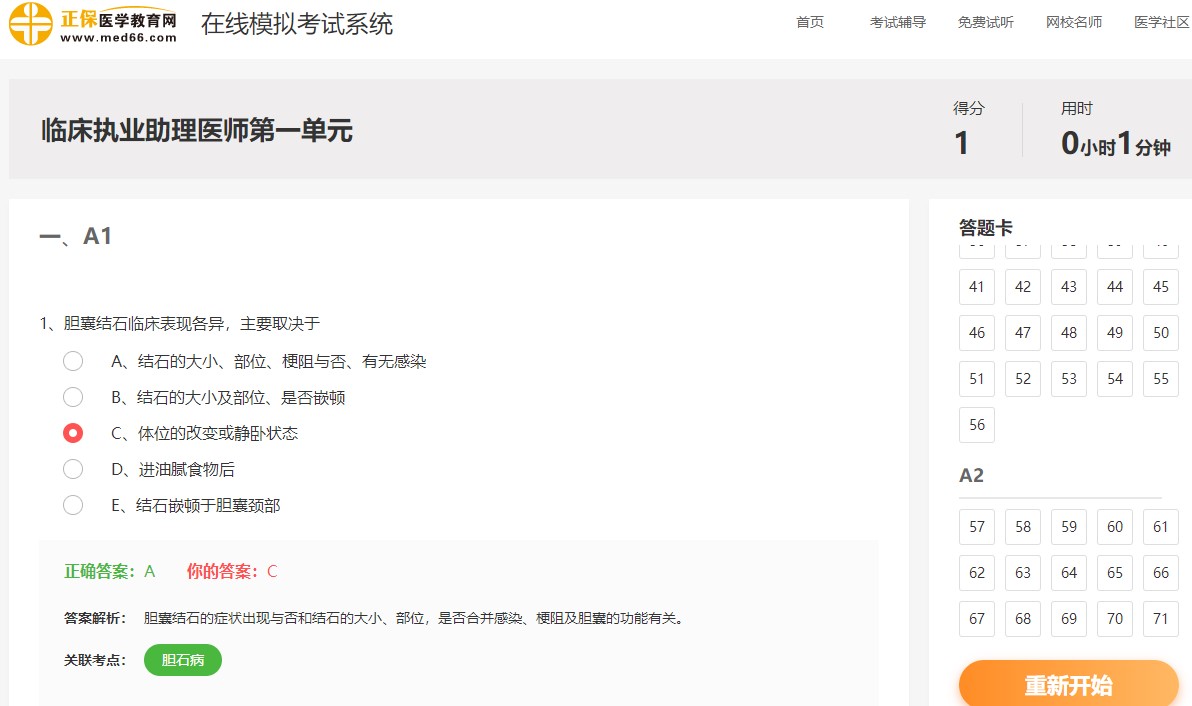Image resolution: width=1192 pixels, height=706 pixels.
Task: Open the 免费试听 link
Action: pos(985,22)
